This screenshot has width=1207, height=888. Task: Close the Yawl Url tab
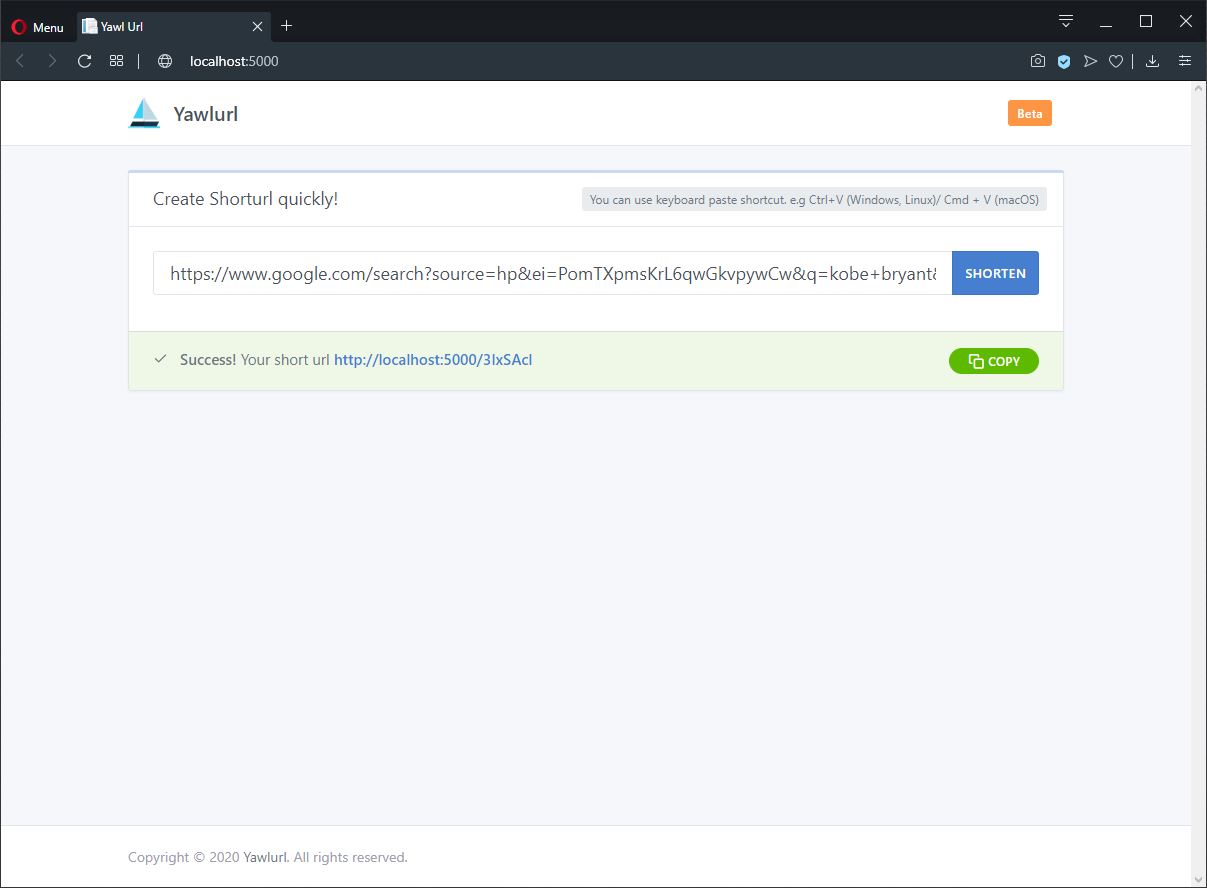pos(257,26)
